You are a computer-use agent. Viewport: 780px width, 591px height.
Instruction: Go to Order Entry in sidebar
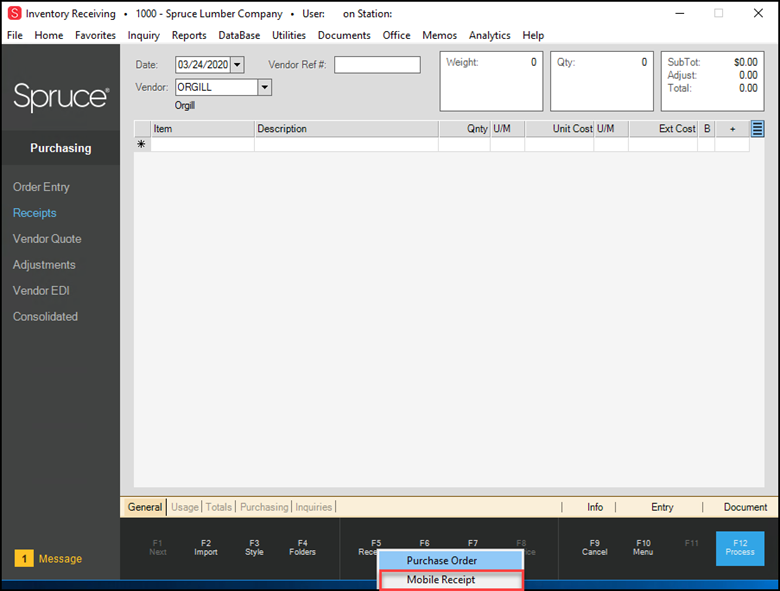pos(41,187)
